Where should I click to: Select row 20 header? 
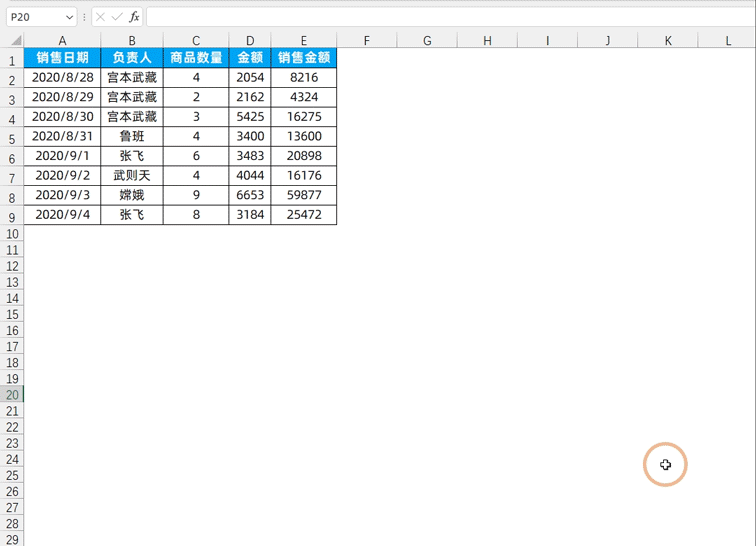11,395
